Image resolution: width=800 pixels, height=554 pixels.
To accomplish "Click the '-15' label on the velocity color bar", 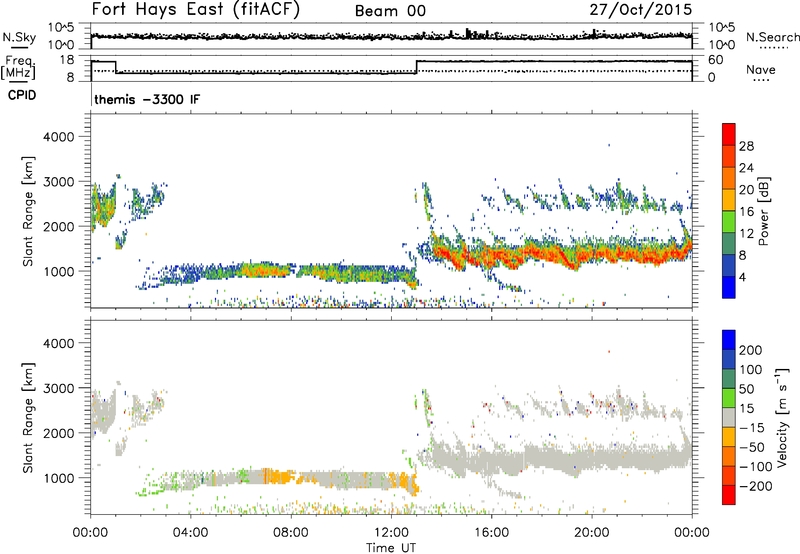I will (751, 428).
